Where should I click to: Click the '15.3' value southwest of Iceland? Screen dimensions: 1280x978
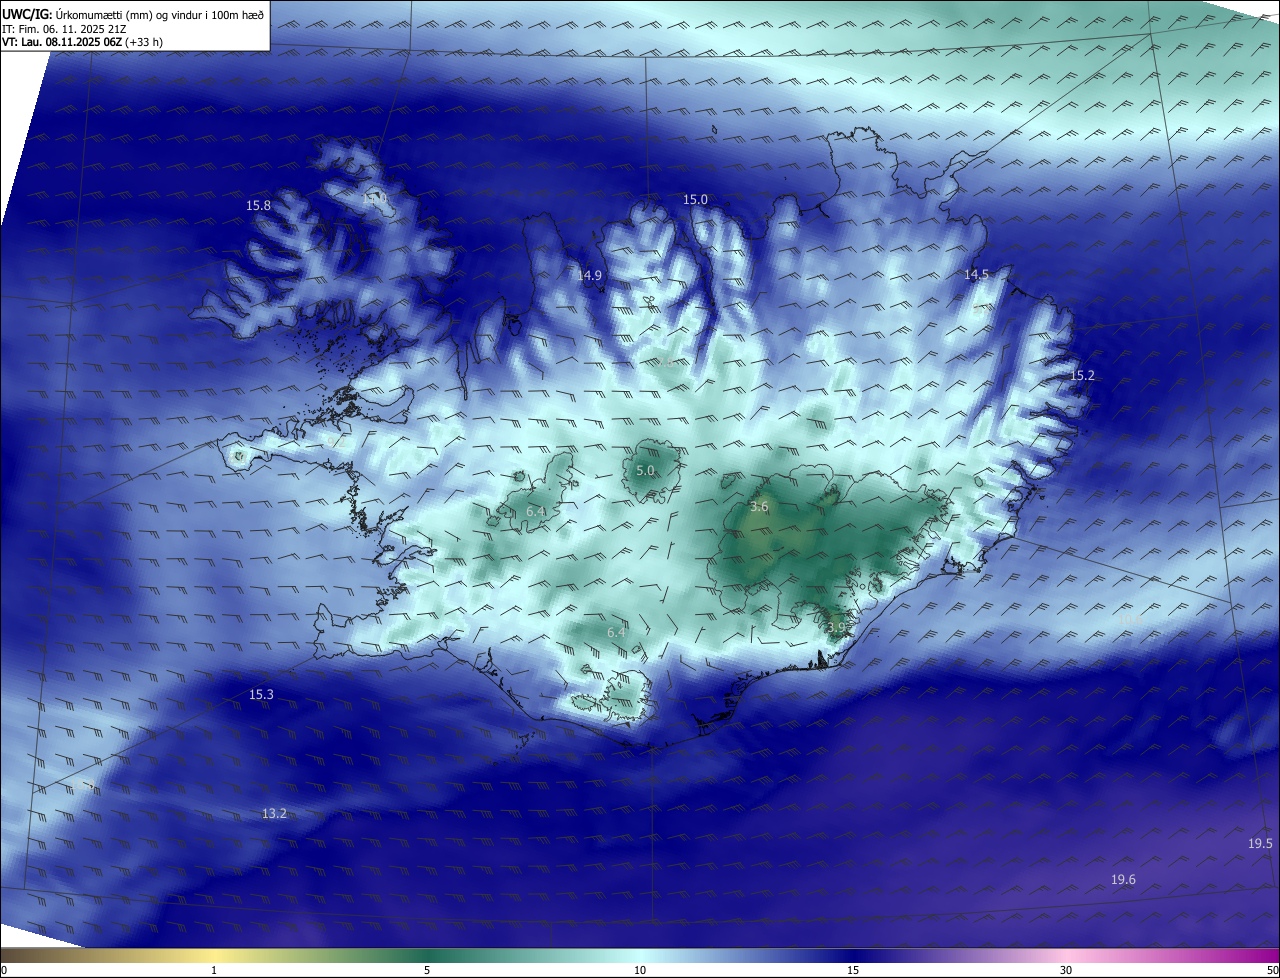click(261, 694)
